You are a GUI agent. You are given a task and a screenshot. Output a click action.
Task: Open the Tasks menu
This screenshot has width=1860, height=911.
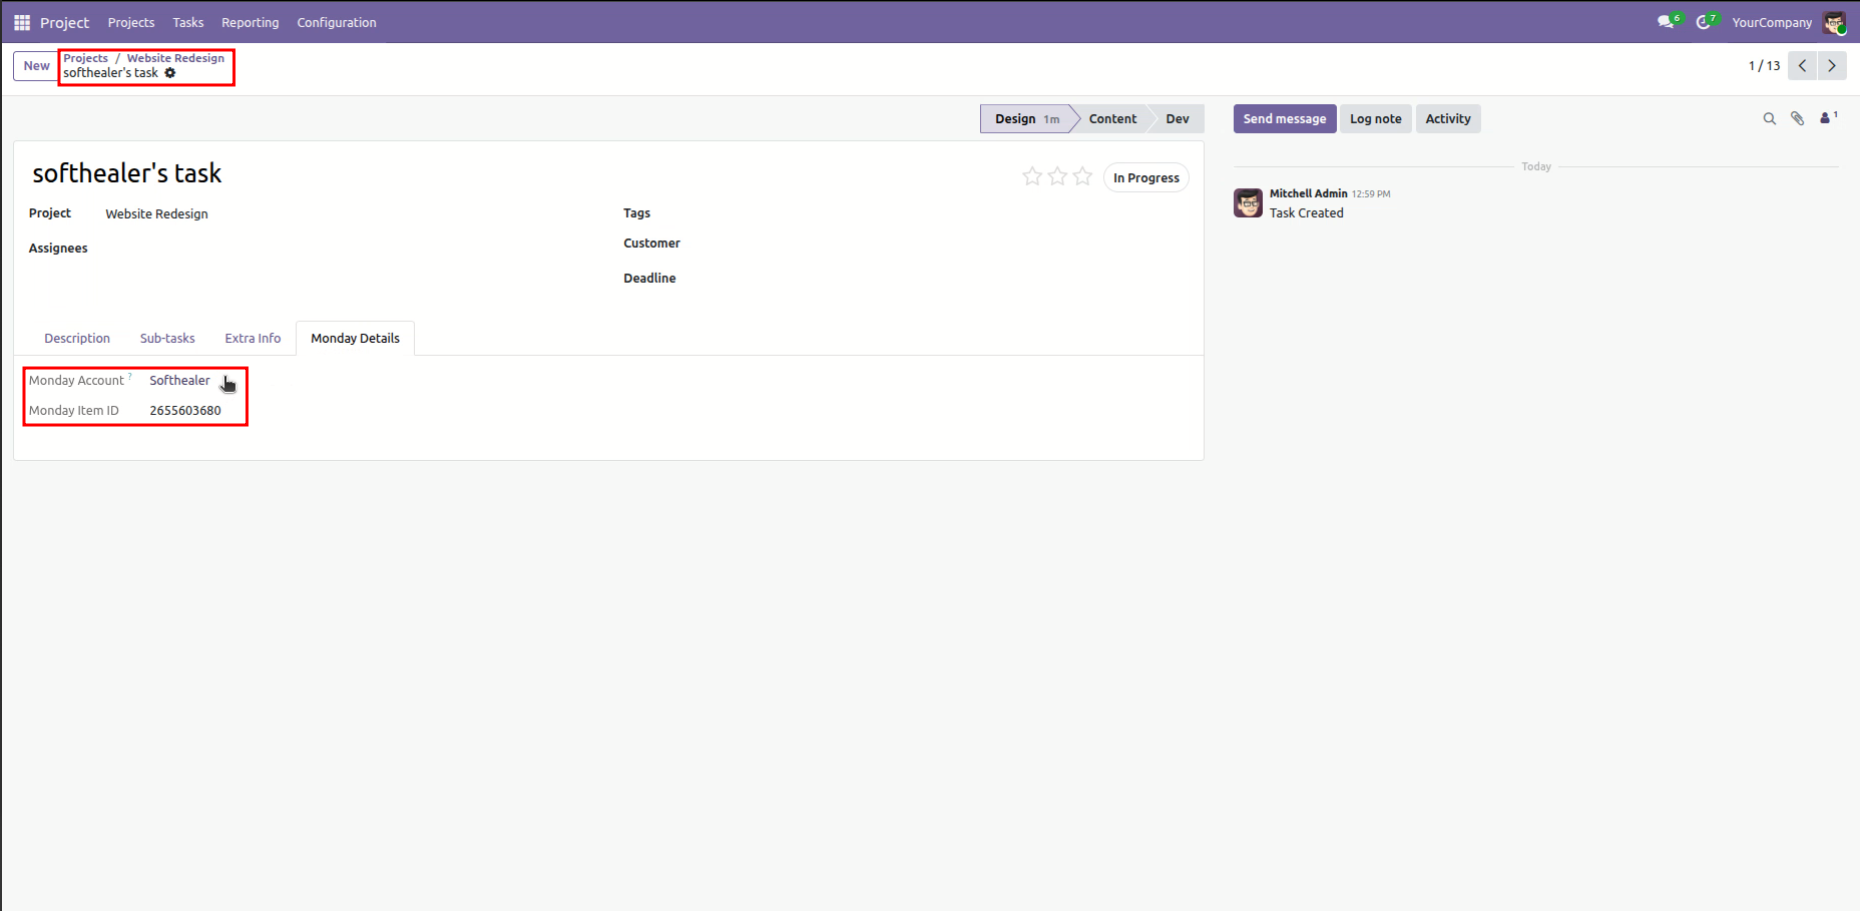188,22
